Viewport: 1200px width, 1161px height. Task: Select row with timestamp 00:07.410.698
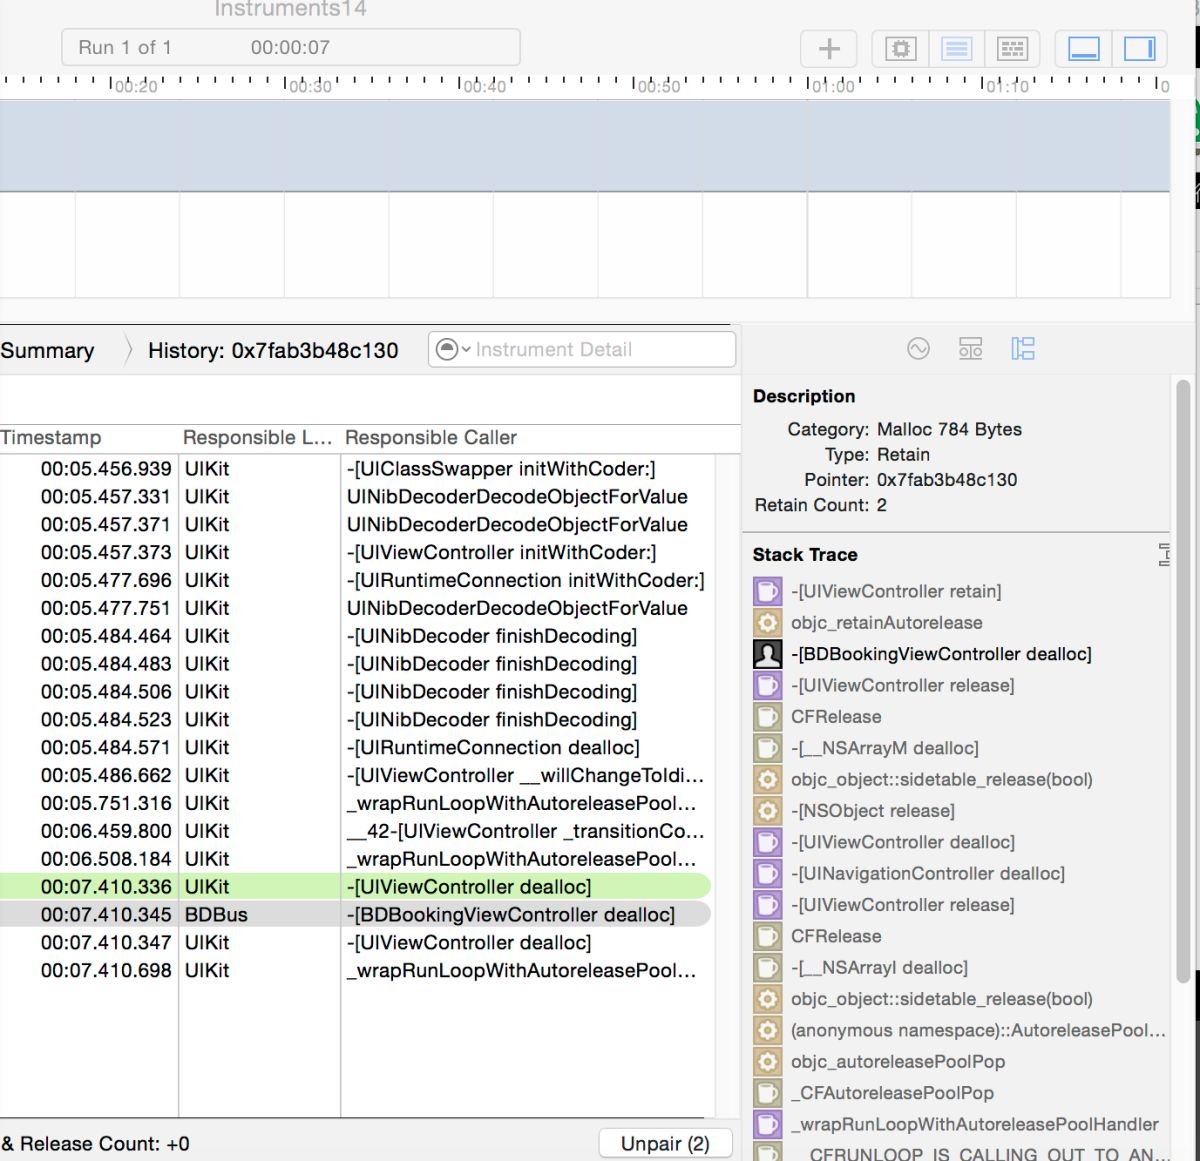(x=356, y=970)
